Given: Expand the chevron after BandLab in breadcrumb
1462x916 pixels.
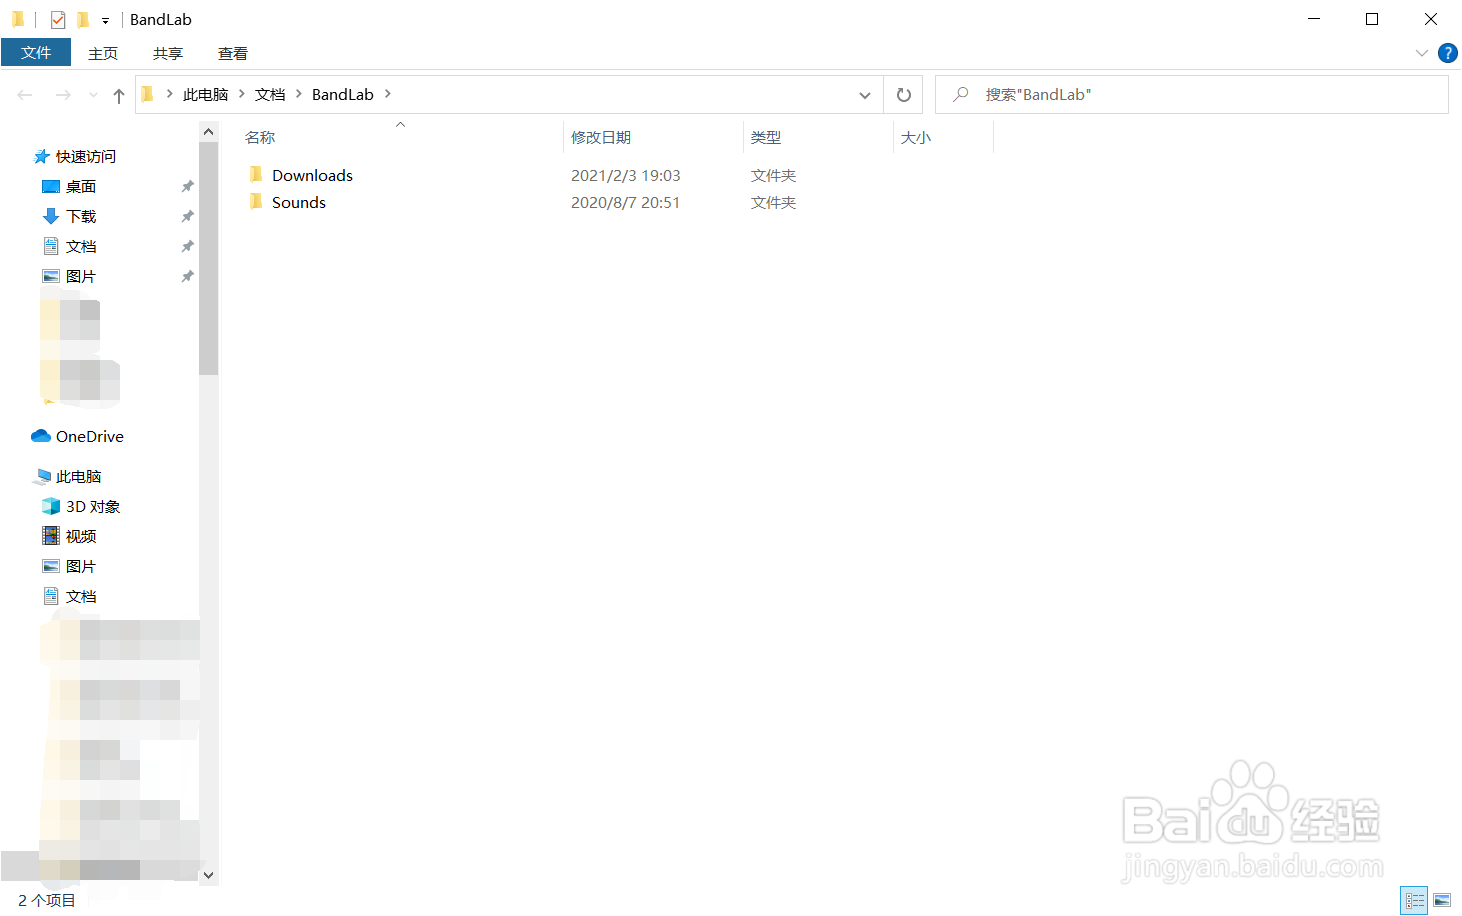Looking at the screenshot, I should [x=388, y=94].
